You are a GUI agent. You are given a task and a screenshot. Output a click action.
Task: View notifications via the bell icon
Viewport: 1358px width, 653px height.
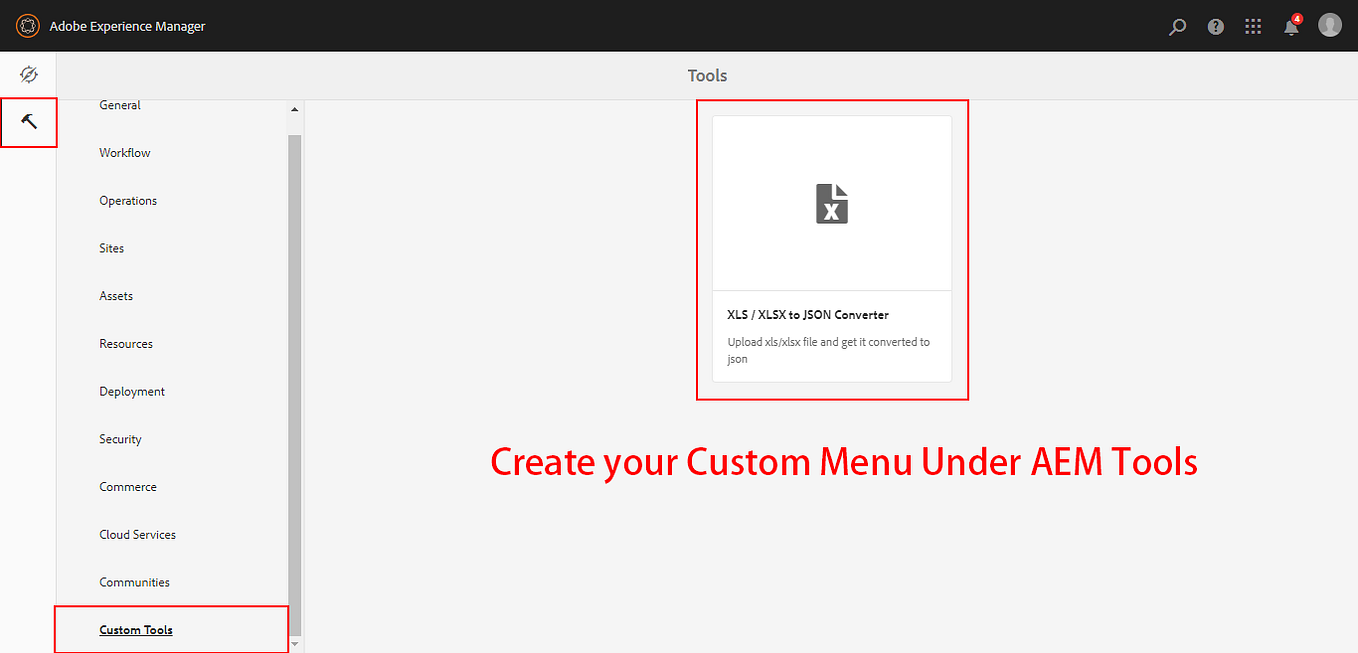[x=1290, y=26]
